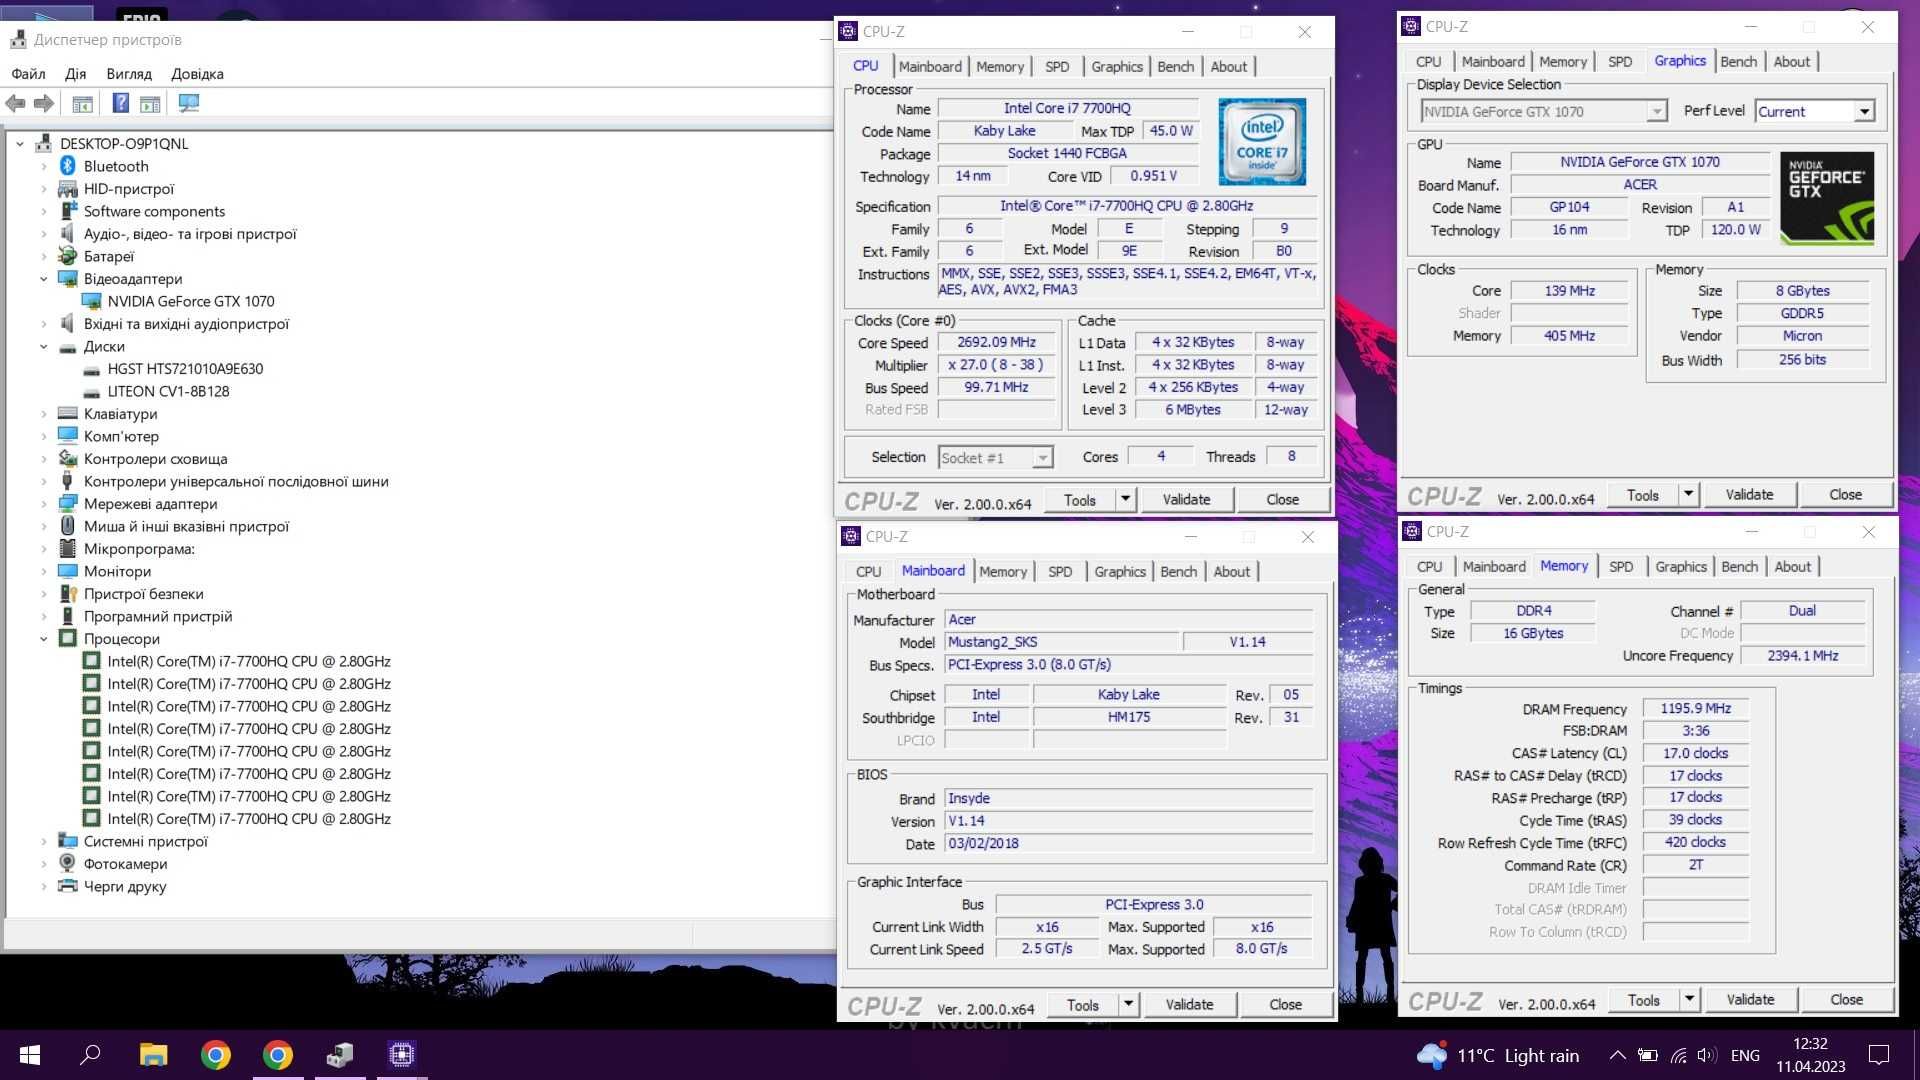
Task: Click the scan for hardware changes monitor icon
Action: pos(188,103)
